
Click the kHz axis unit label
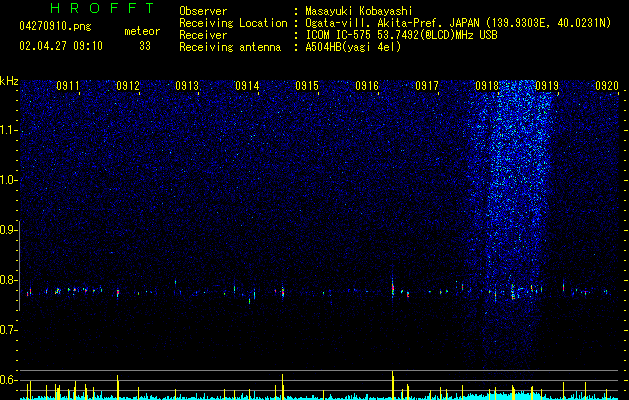point(9,81)
